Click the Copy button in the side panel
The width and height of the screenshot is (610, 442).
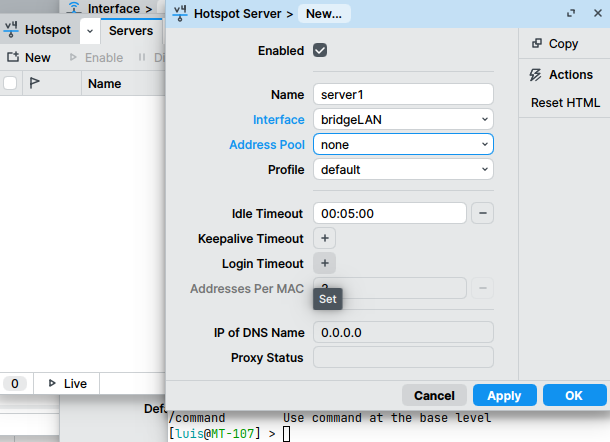[x=555, y=44]
